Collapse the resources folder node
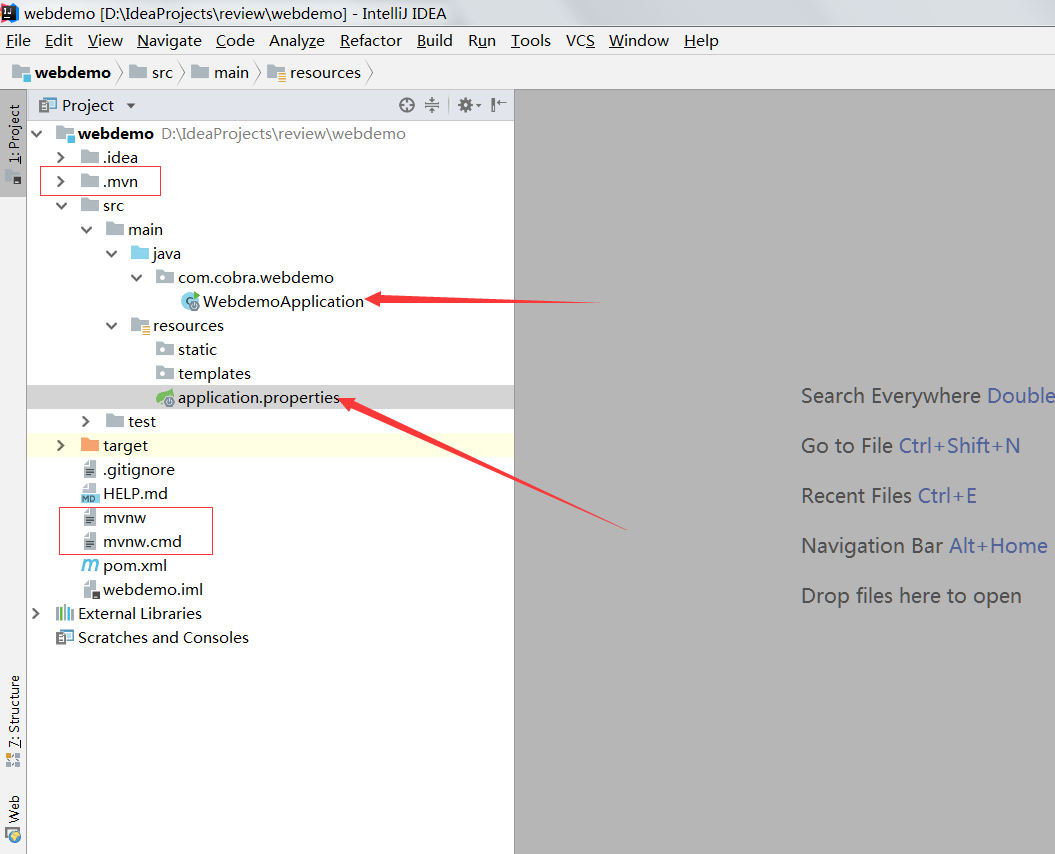This screenshot has height=854, width=1055. [x=111, y=326]
